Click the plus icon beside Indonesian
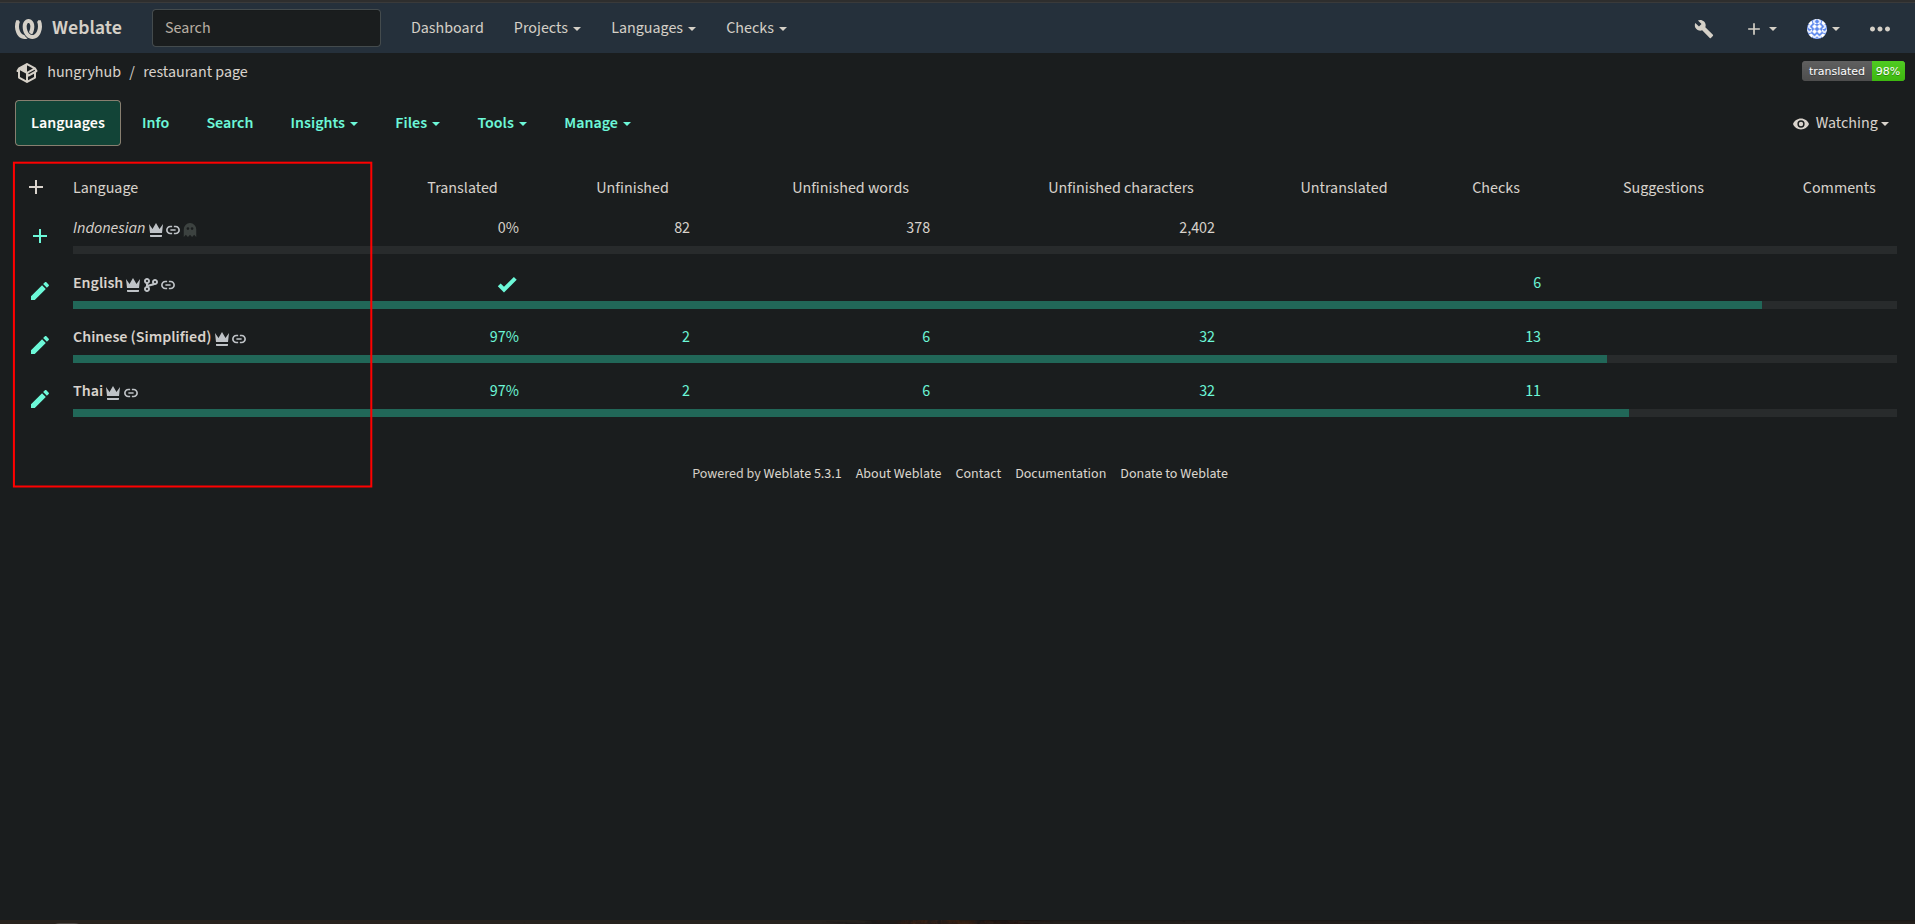1915x924 pixels. (40, 236)
